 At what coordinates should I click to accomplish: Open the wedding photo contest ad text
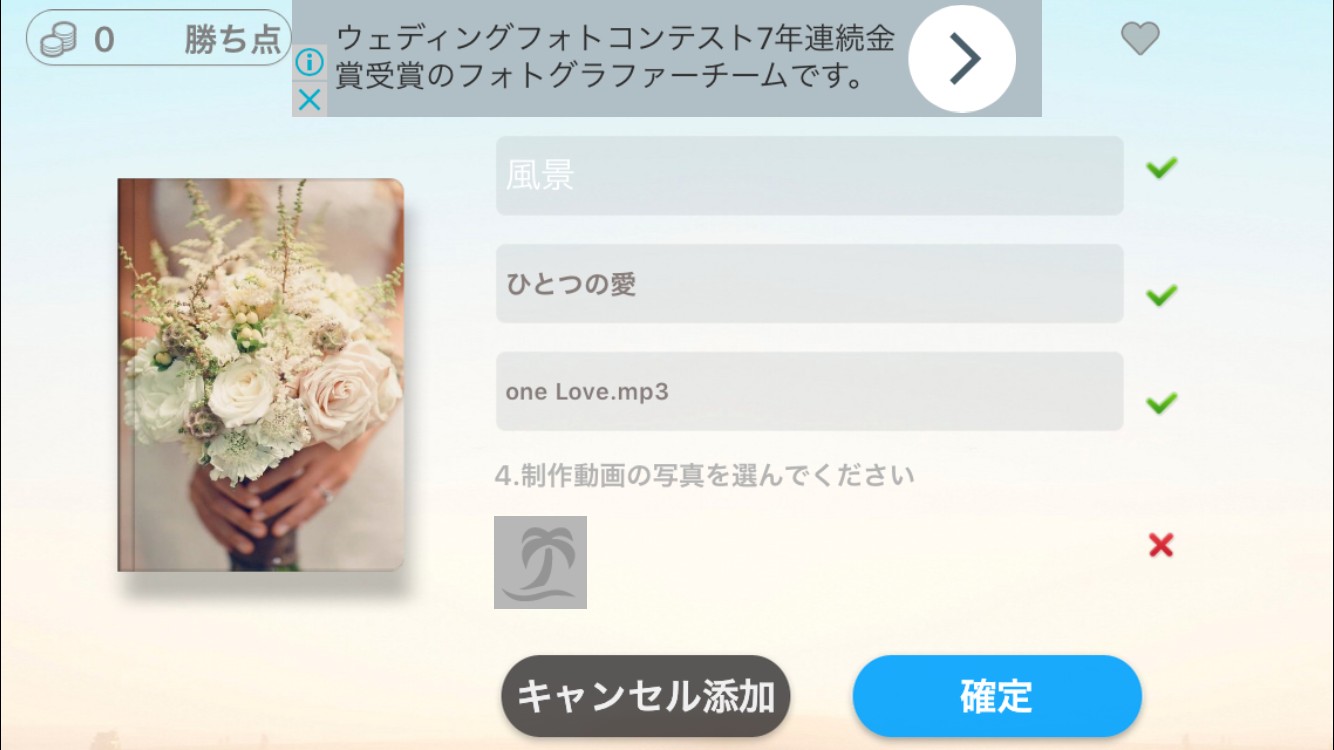[x=614, y=58]
